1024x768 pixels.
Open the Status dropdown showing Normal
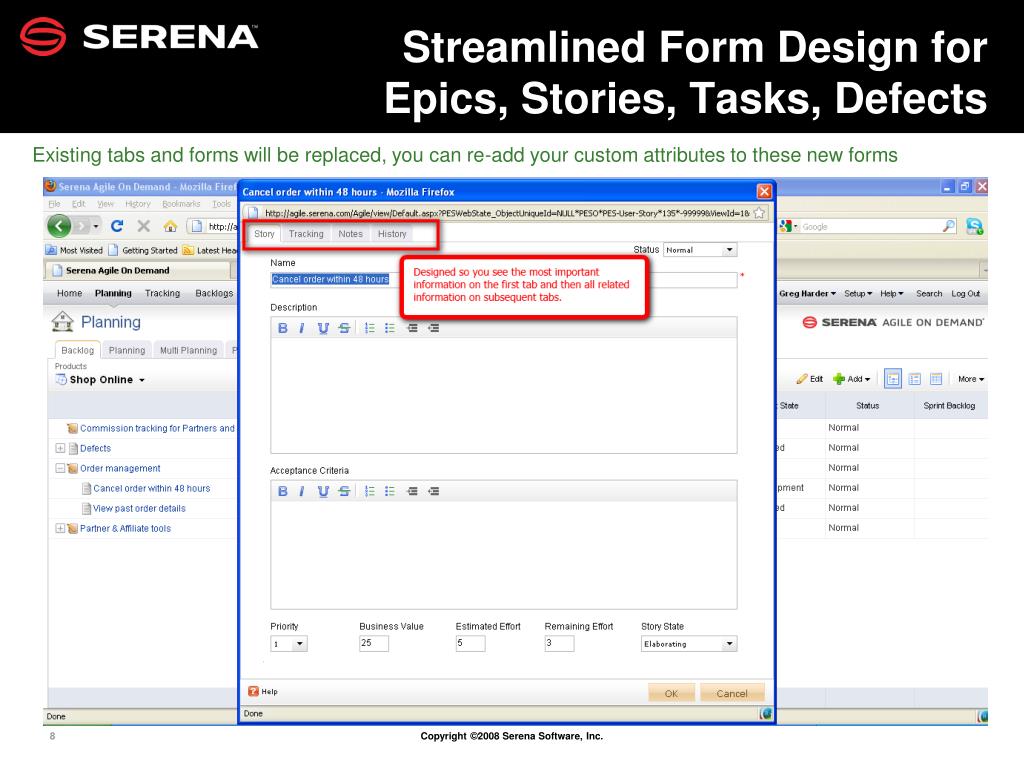[x=700, y=250]
